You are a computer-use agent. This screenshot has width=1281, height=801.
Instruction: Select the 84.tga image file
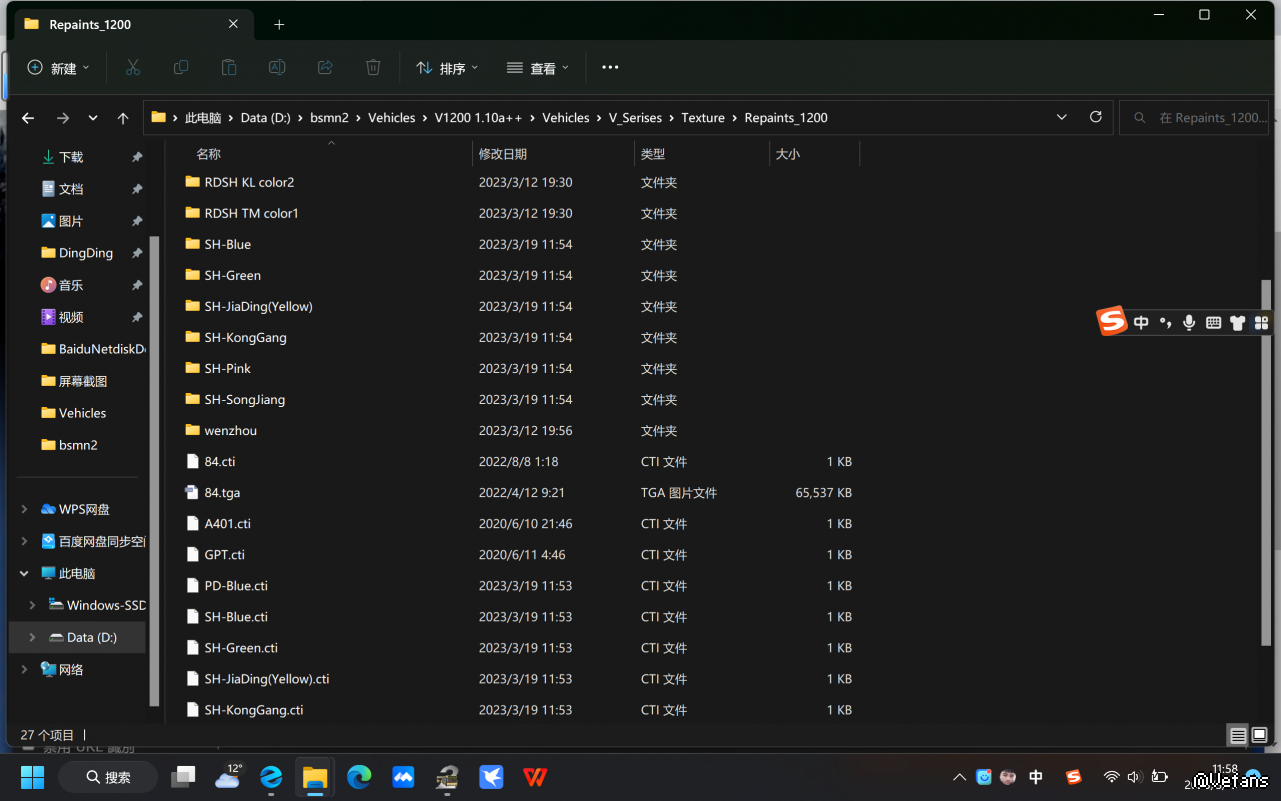click(x=222, y=492)
